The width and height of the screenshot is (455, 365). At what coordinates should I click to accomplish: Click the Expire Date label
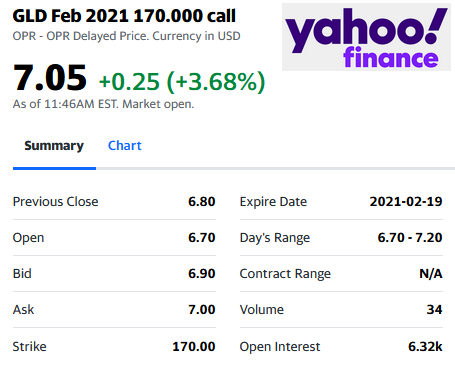coord(273,202)
